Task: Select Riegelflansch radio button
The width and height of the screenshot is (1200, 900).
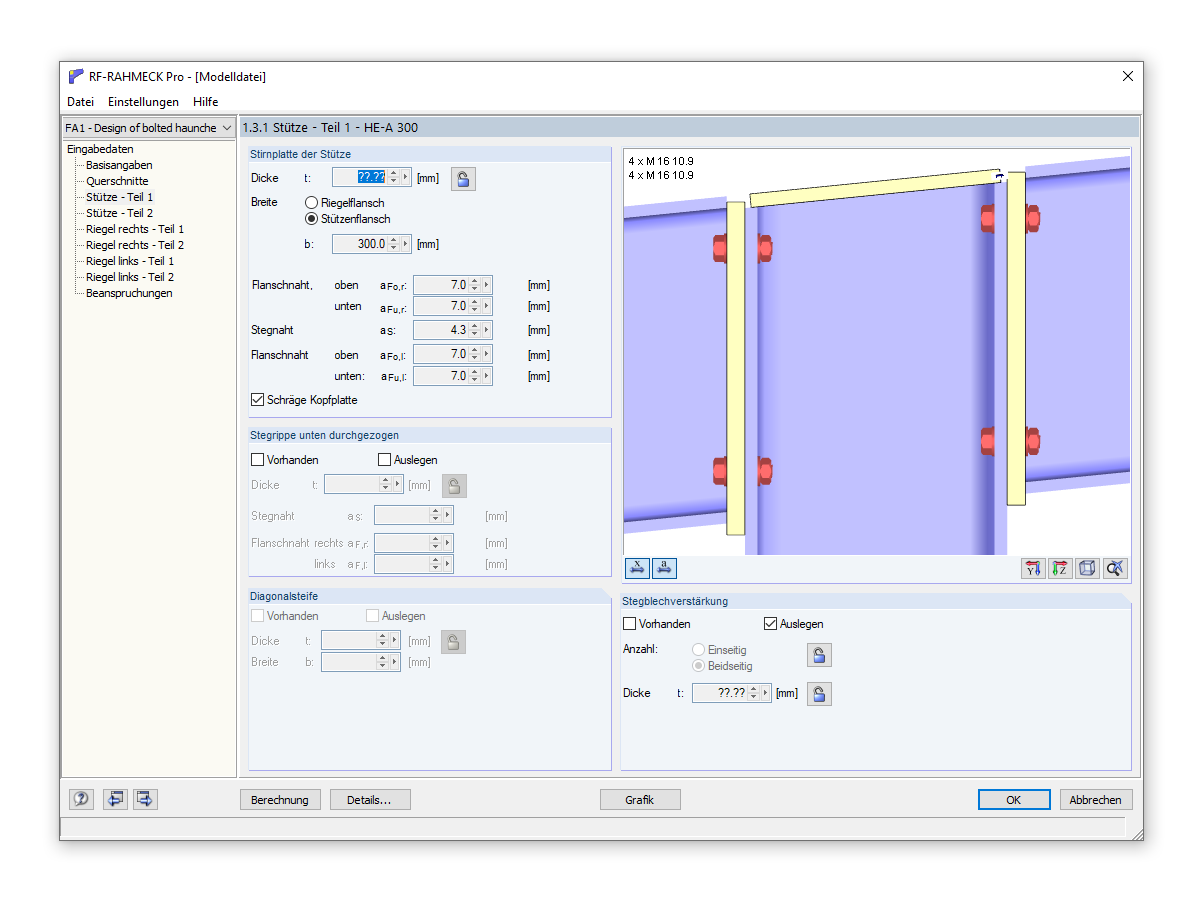Action: (311, 203)
